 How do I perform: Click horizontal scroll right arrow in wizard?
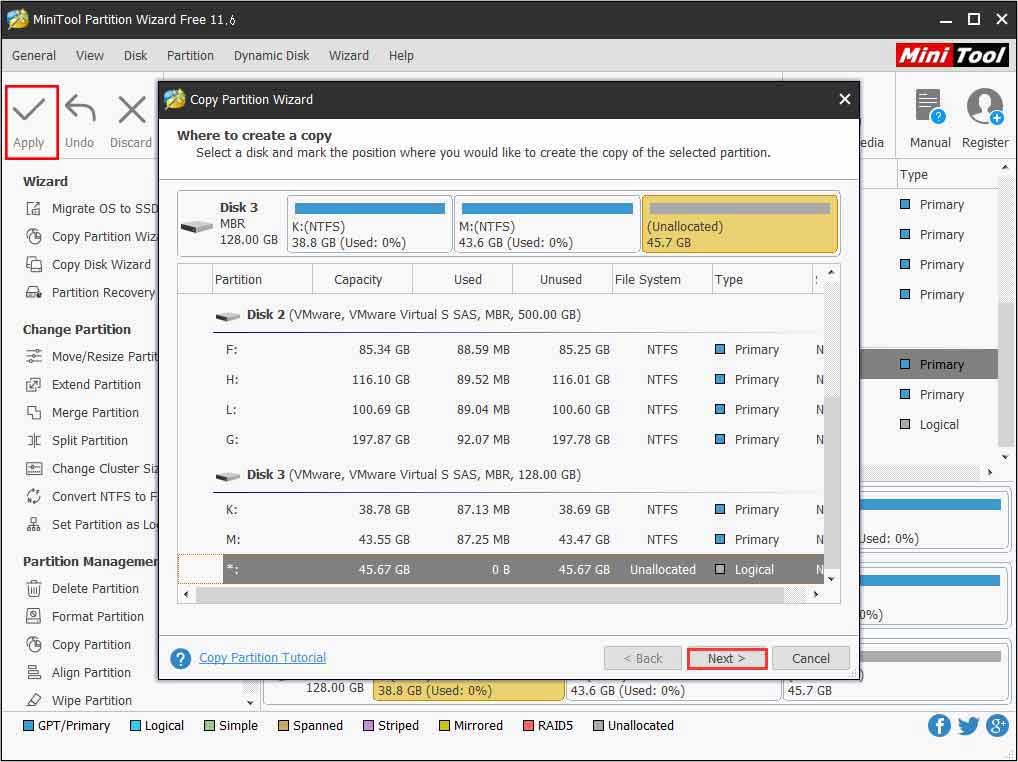[x=815, y=594]
